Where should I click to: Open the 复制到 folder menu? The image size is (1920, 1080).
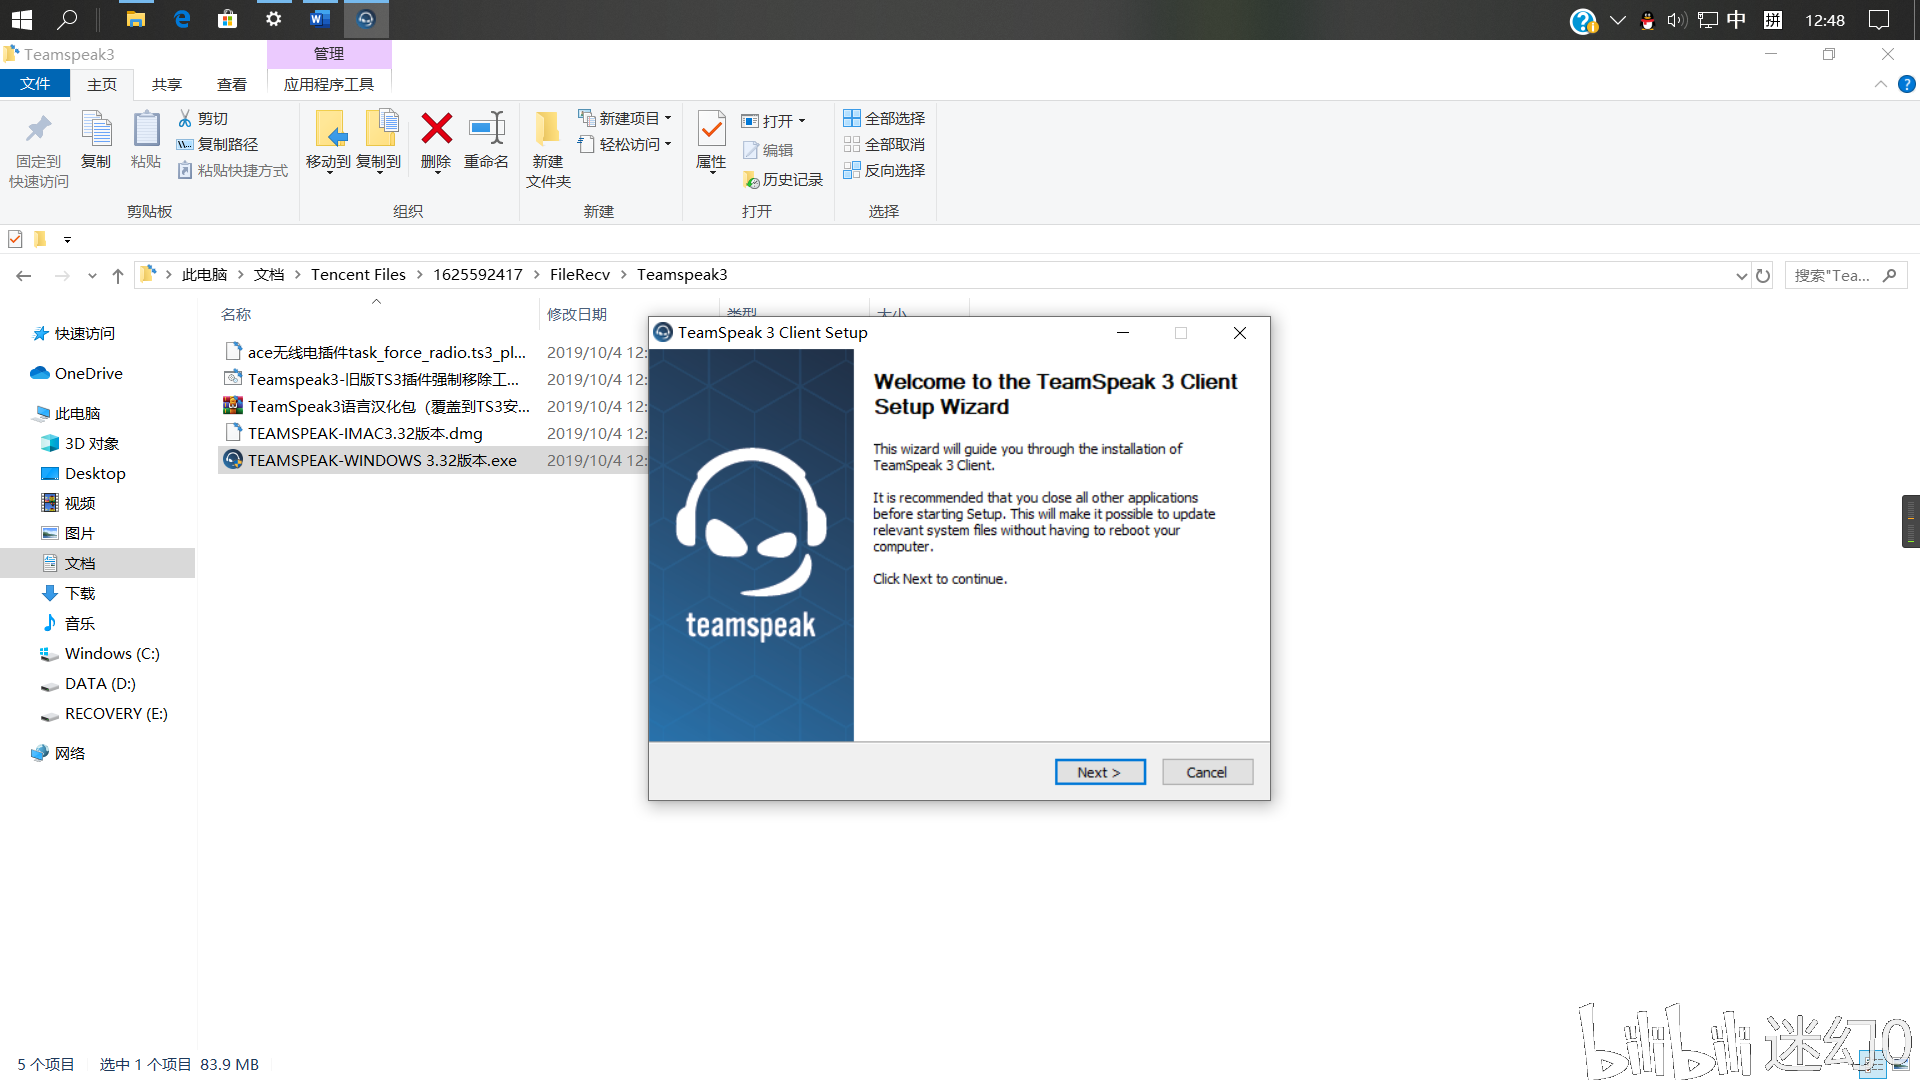tap(379, 141)
